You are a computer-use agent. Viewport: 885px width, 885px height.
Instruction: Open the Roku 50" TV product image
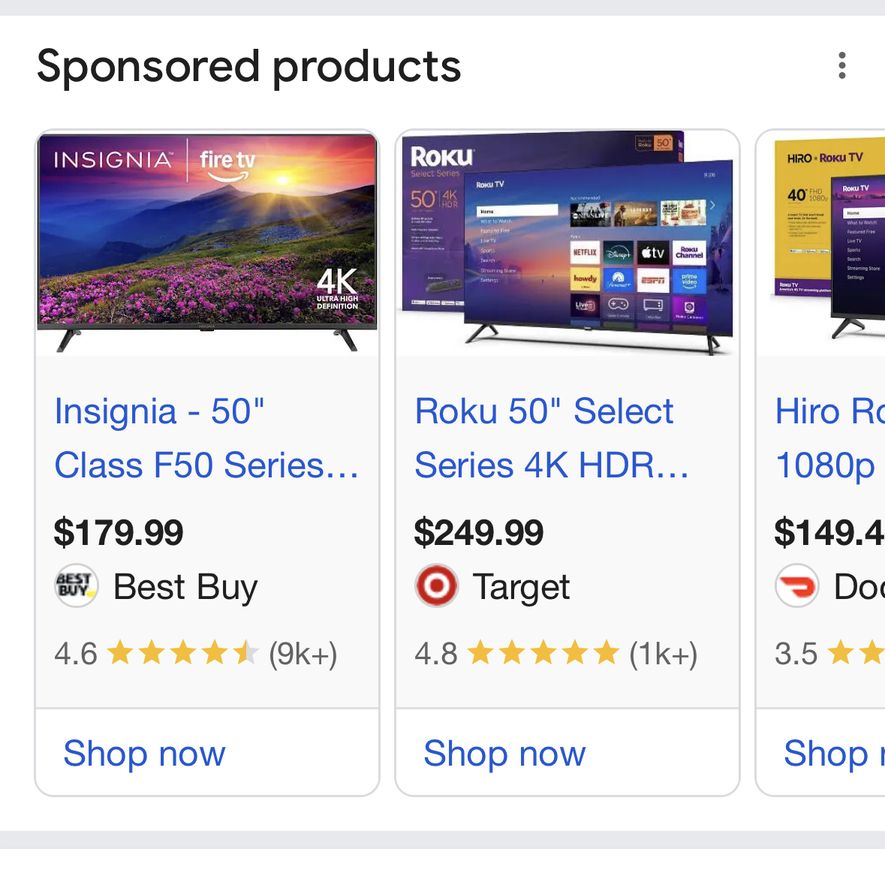567,243
